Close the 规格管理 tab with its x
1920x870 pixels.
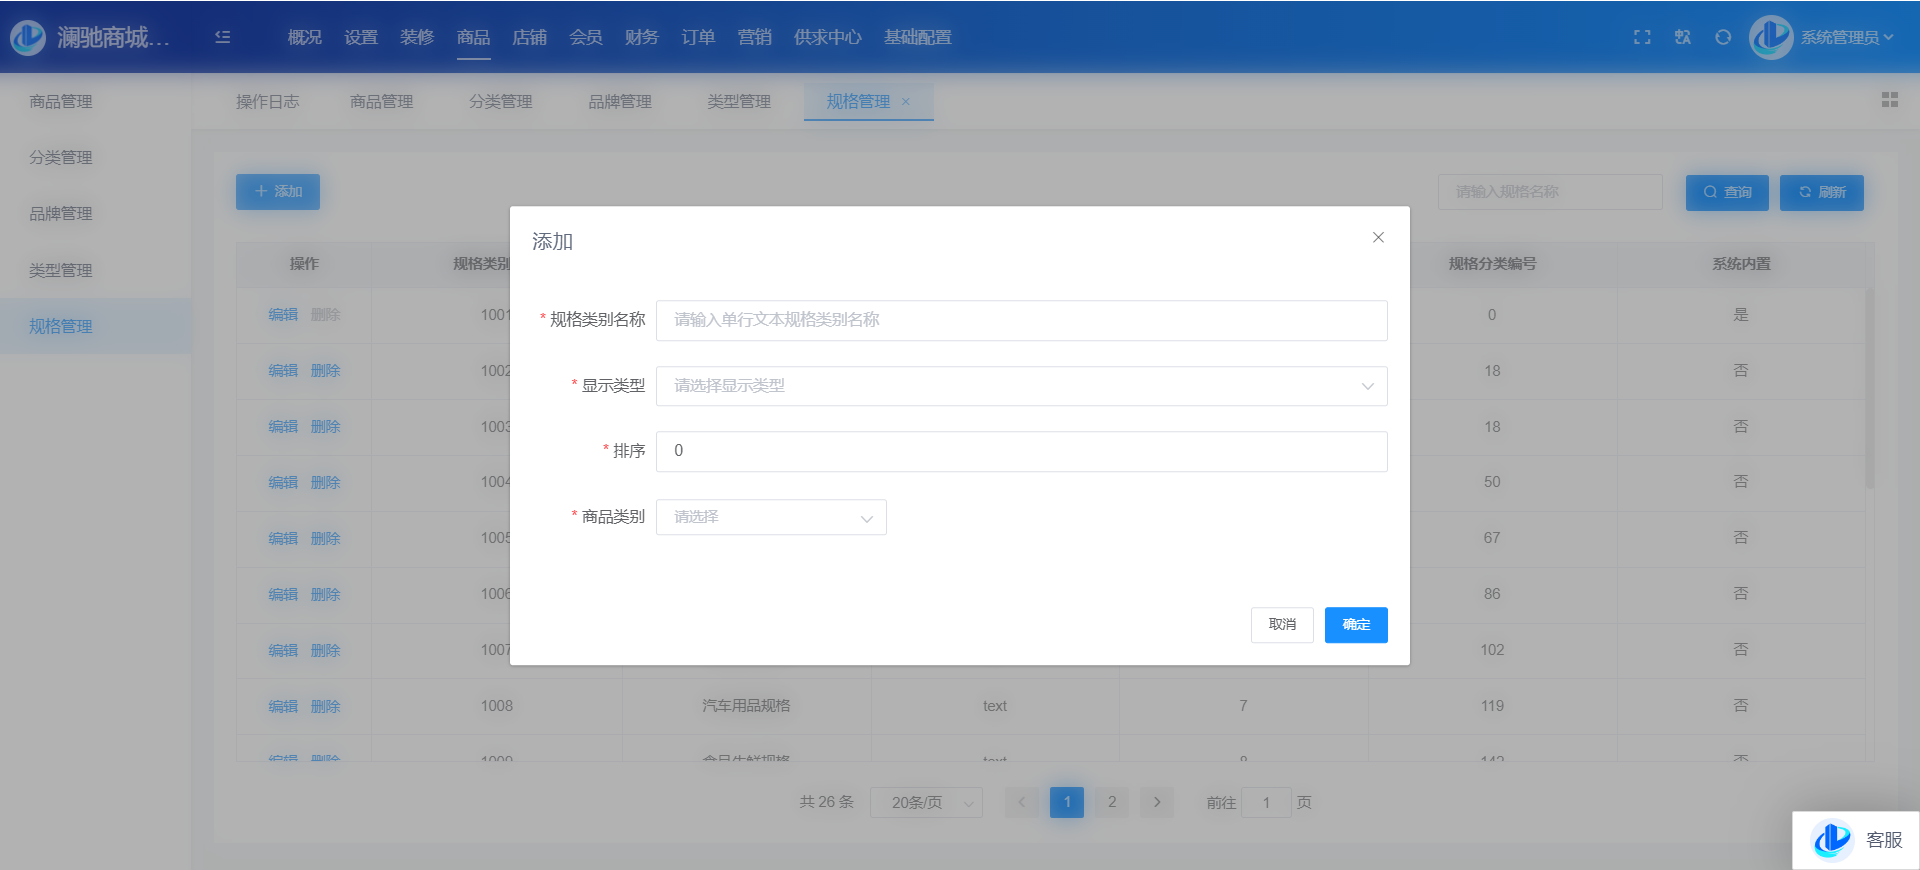tap(906, 102)
